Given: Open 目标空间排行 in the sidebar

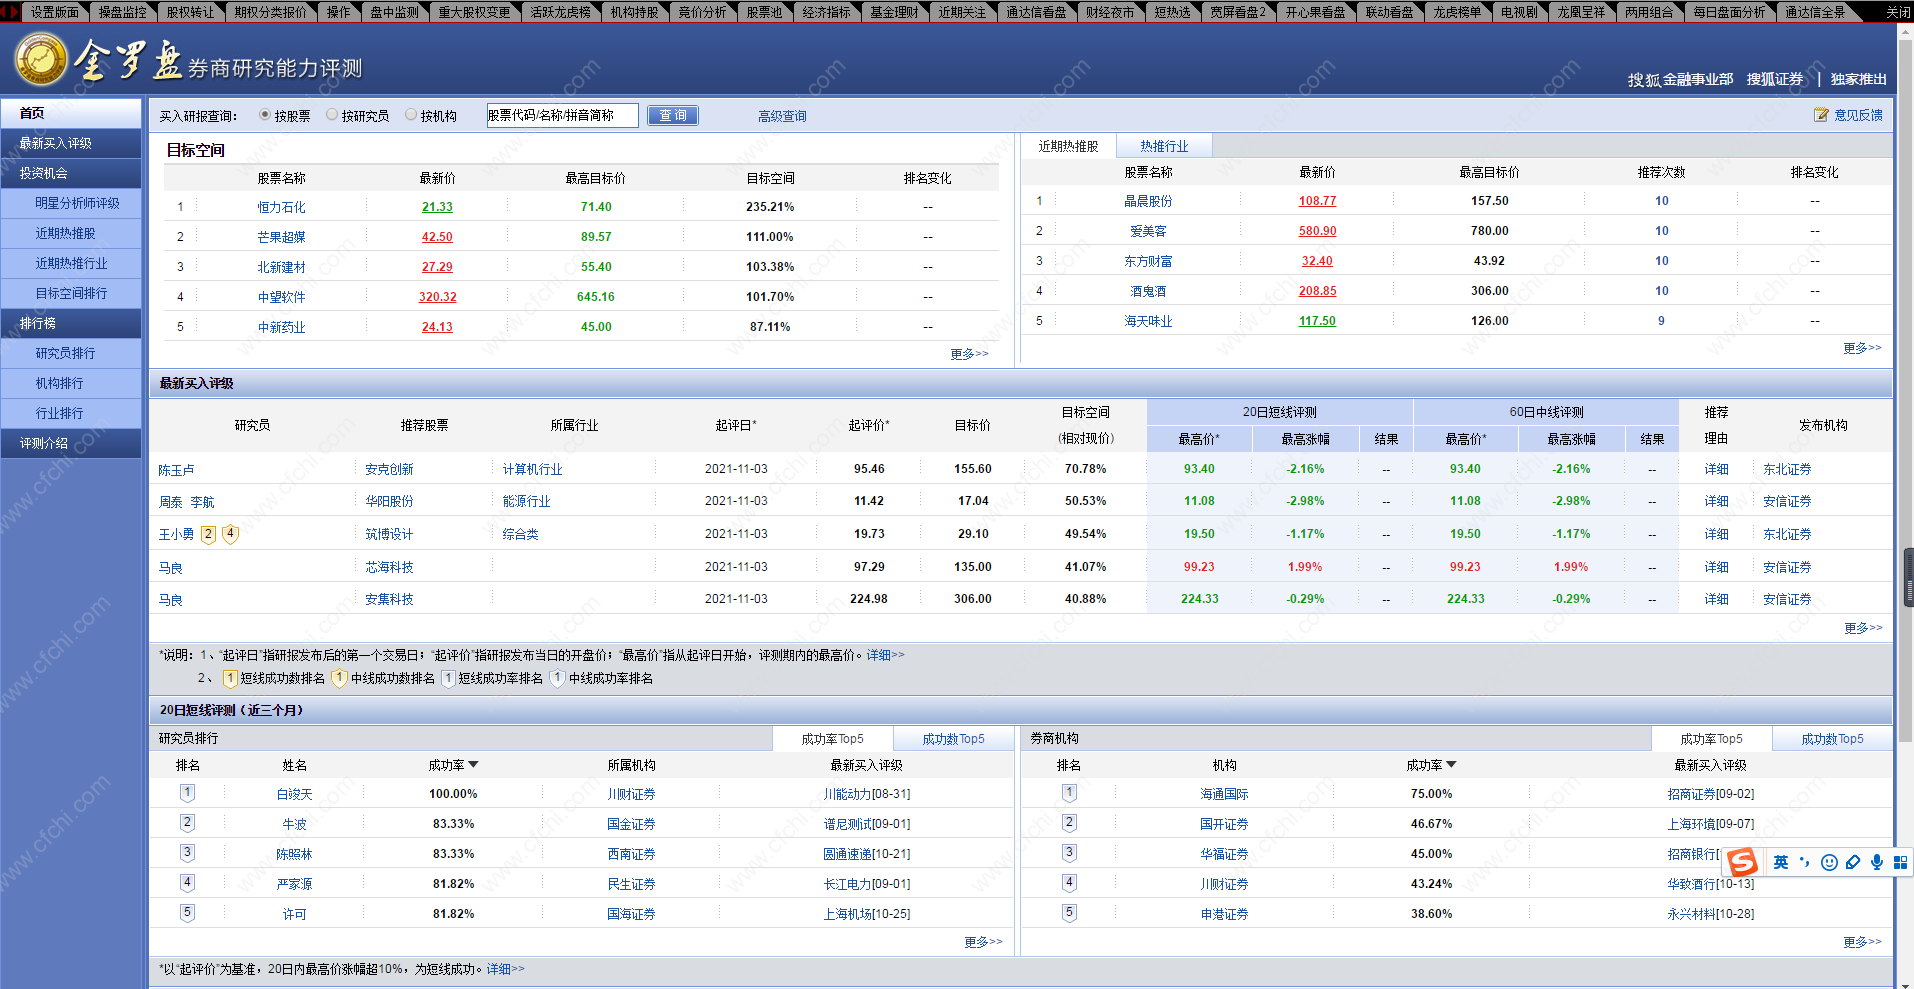Looking at the screenshot, I should [x=71, y=293].
